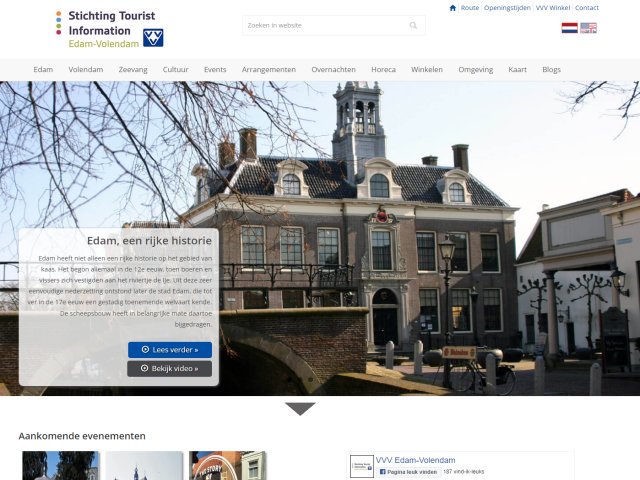Open the Volendam menu item

[85, 70]
